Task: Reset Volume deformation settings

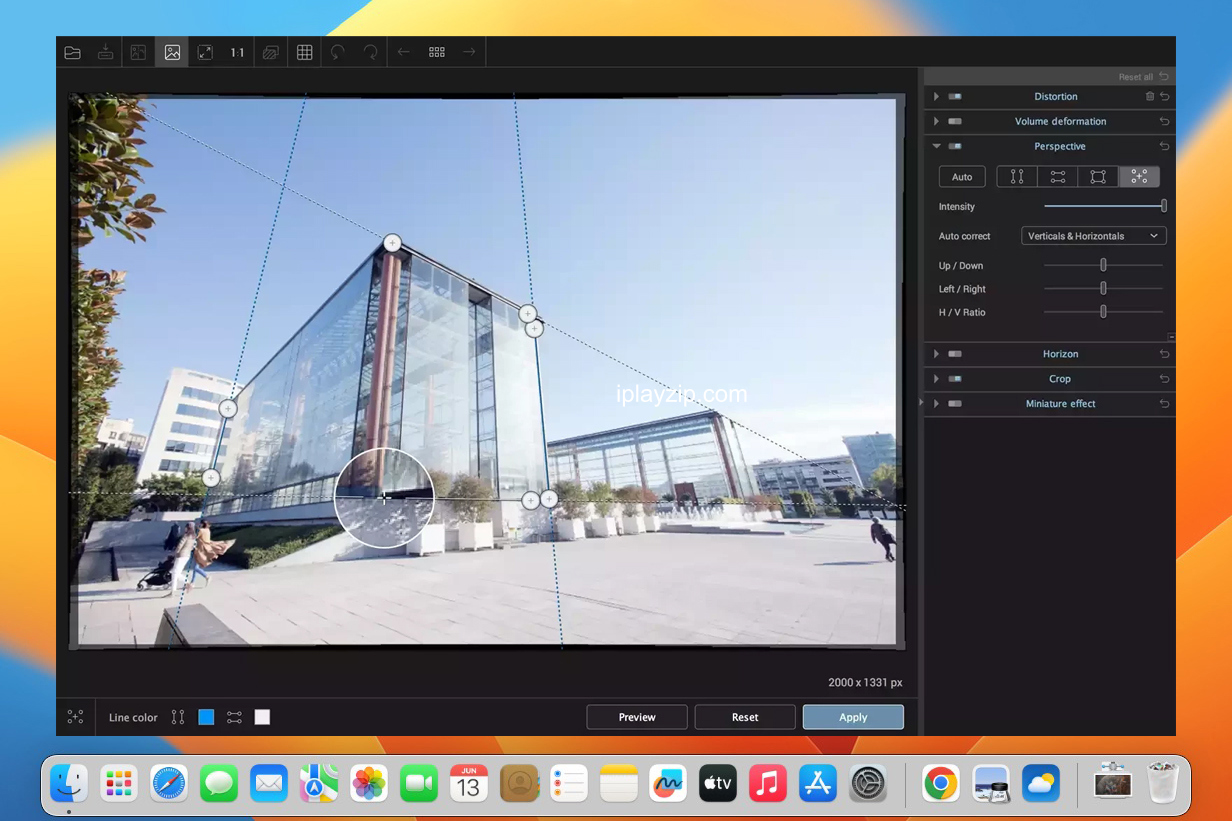Action: pyautogui.click(x=1164, y=122)
